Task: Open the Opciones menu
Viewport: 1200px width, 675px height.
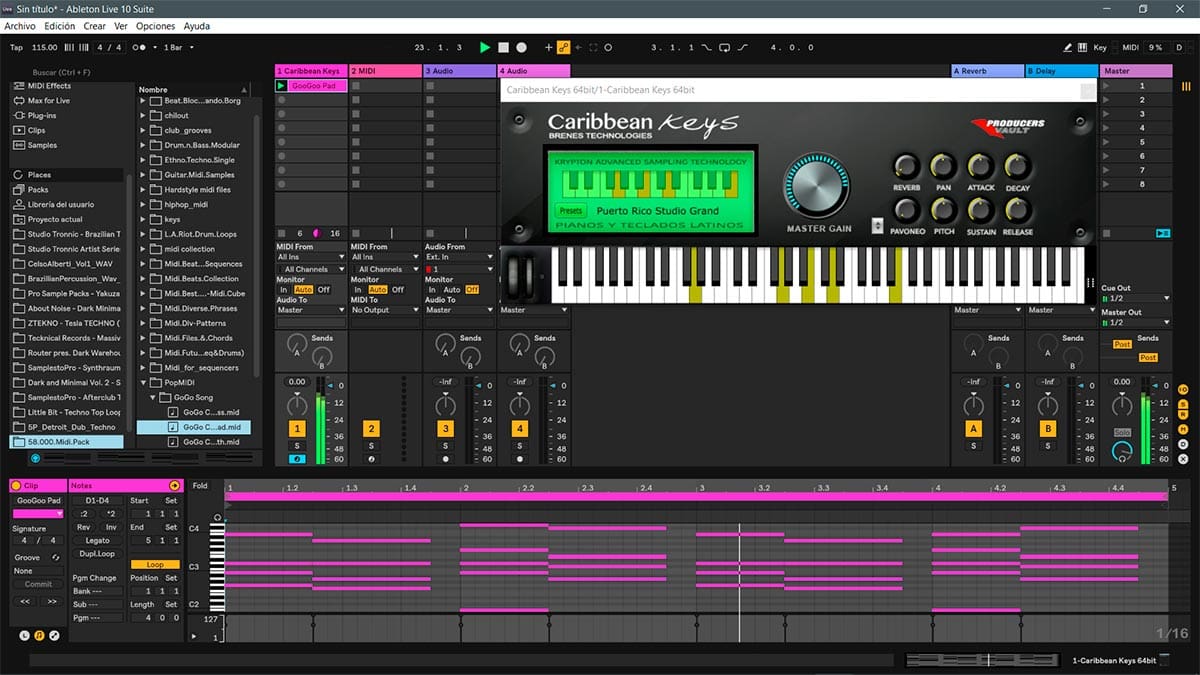Action: click(155, 26)
